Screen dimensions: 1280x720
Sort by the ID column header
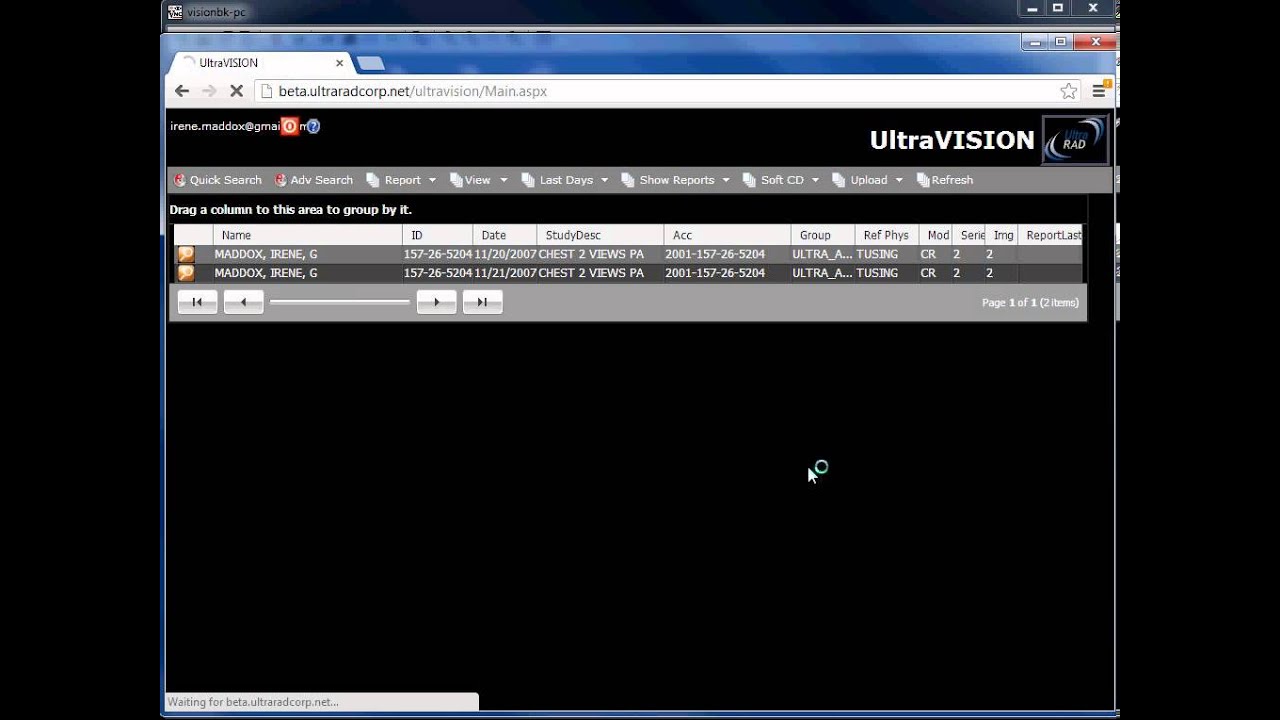pyautogui.click(x=437, y=235)
